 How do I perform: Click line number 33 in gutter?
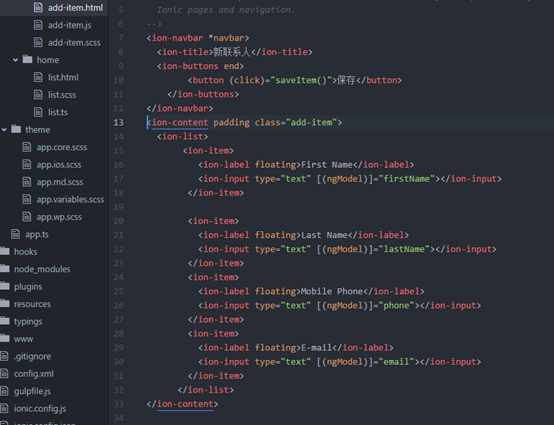pos(119,404)
